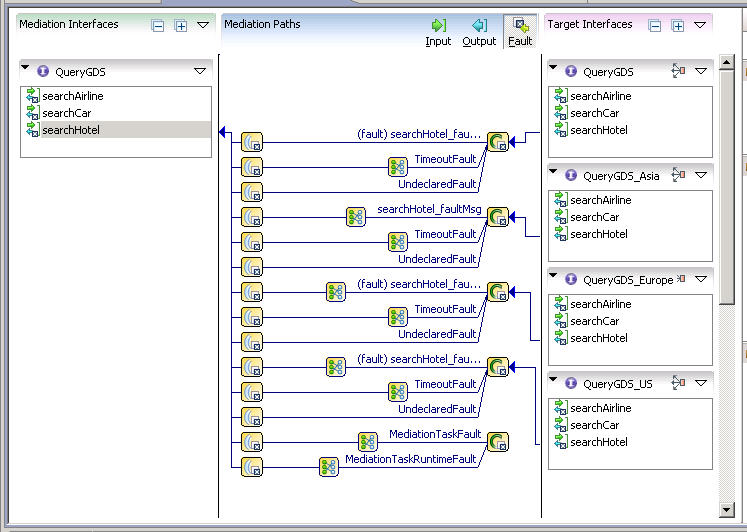Image resolution: width=747 pixels, height=532 pixels.
Task: Open the QueryGDS_US target dropdown arrow
Action: [700, 383]
